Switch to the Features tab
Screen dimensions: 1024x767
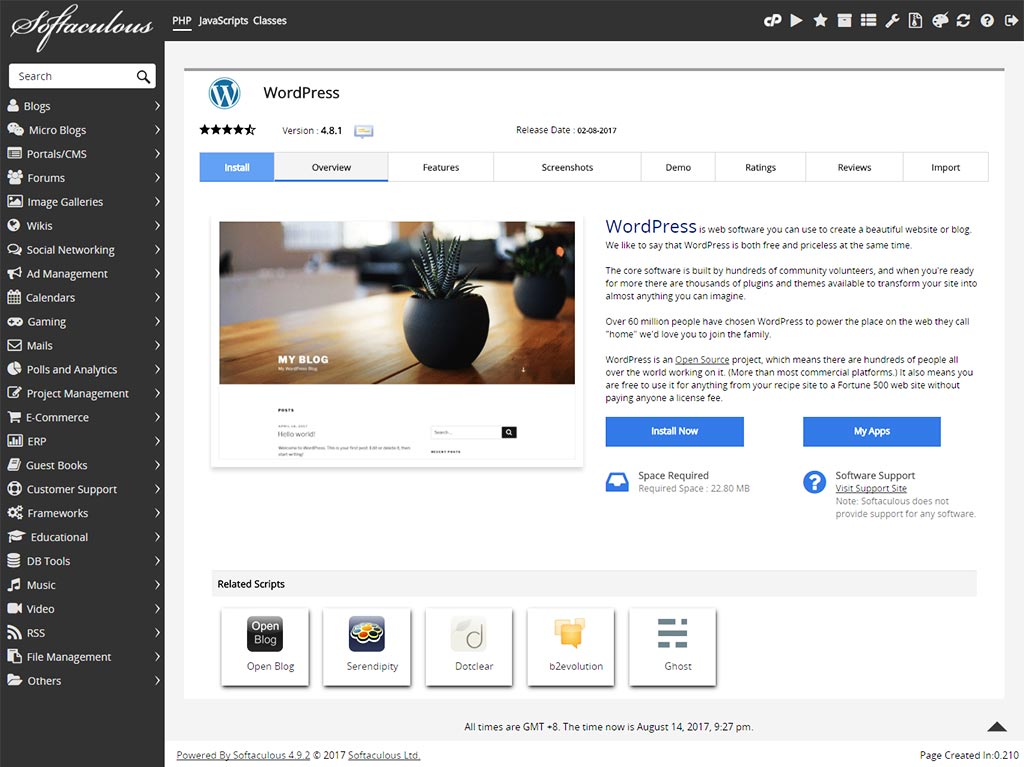pos(441,167)
